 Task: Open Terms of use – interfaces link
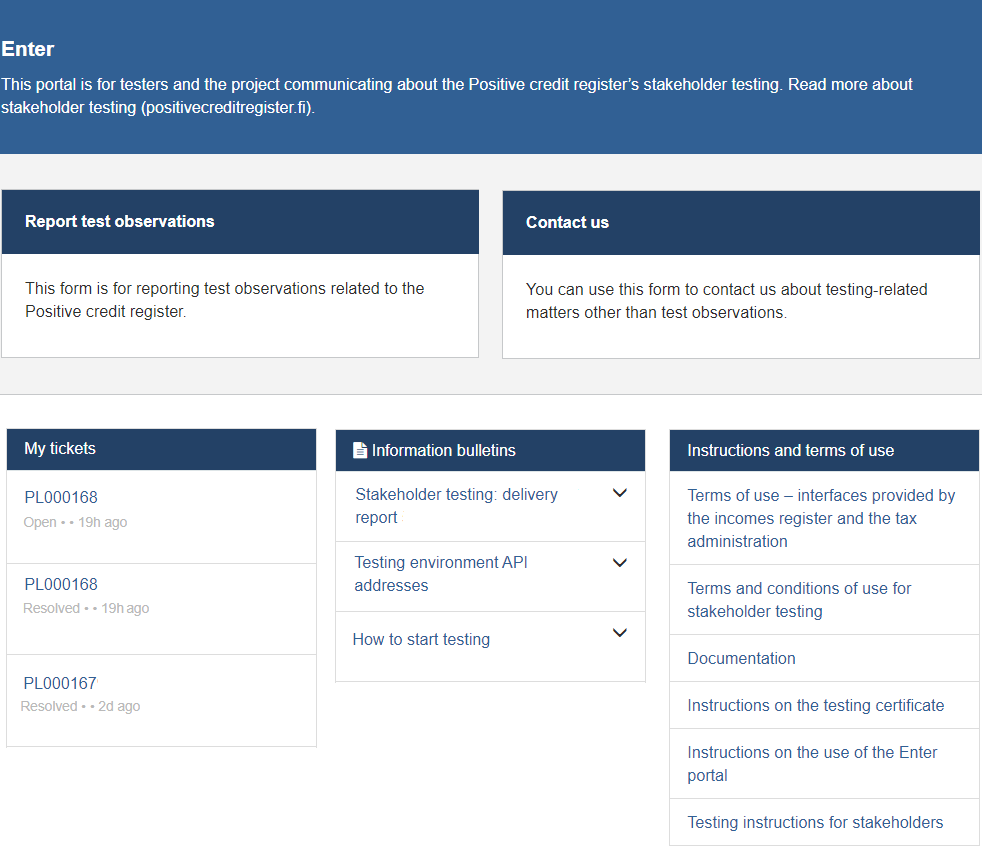pos(821,518)
